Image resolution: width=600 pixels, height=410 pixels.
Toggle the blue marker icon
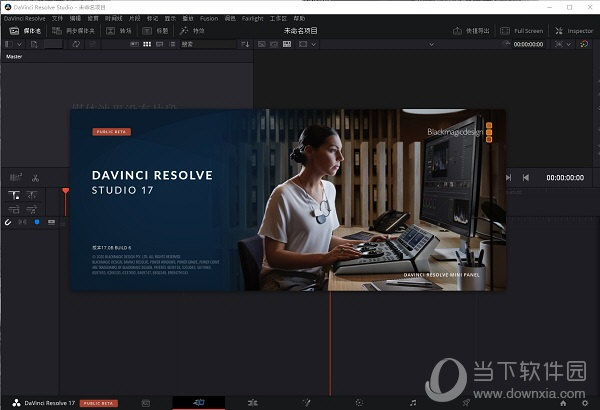[37, 222]
